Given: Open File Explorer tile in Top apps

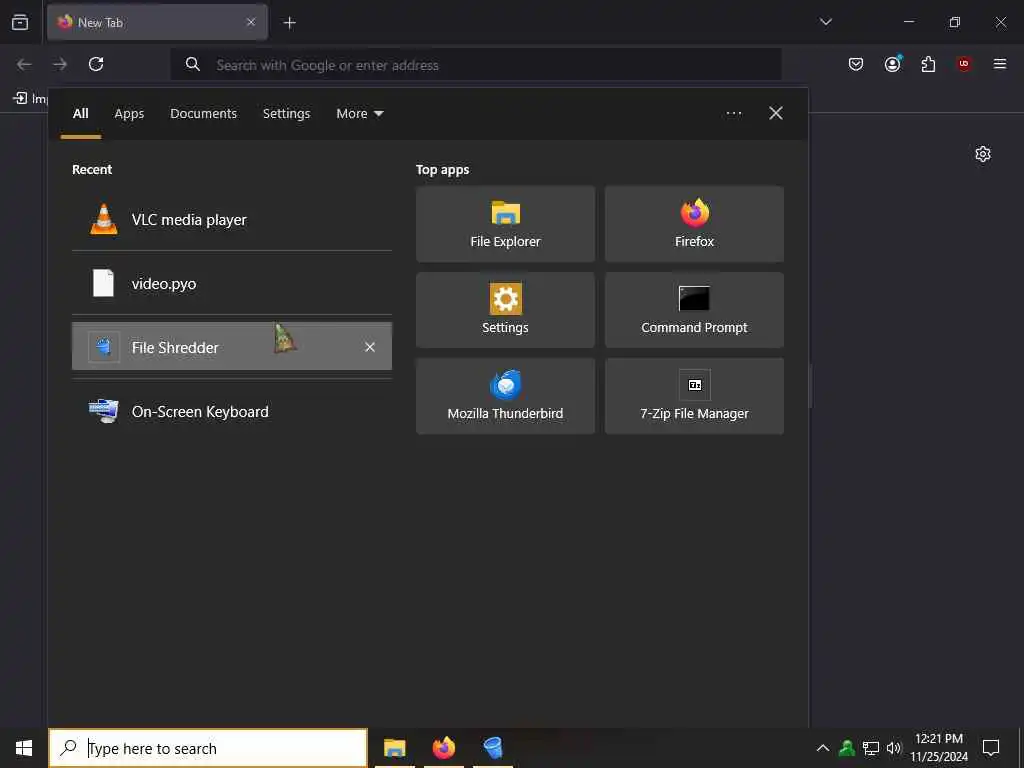Looking at the screenshot, I should (x=505, y=223).
